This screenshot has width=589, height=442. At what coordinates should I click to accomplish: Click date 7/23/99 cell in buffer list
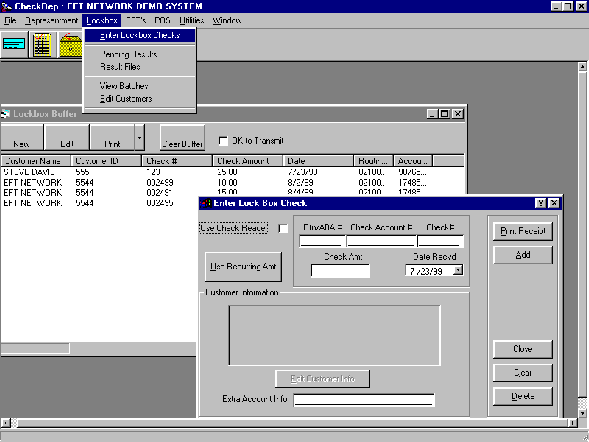pos(302,172)
